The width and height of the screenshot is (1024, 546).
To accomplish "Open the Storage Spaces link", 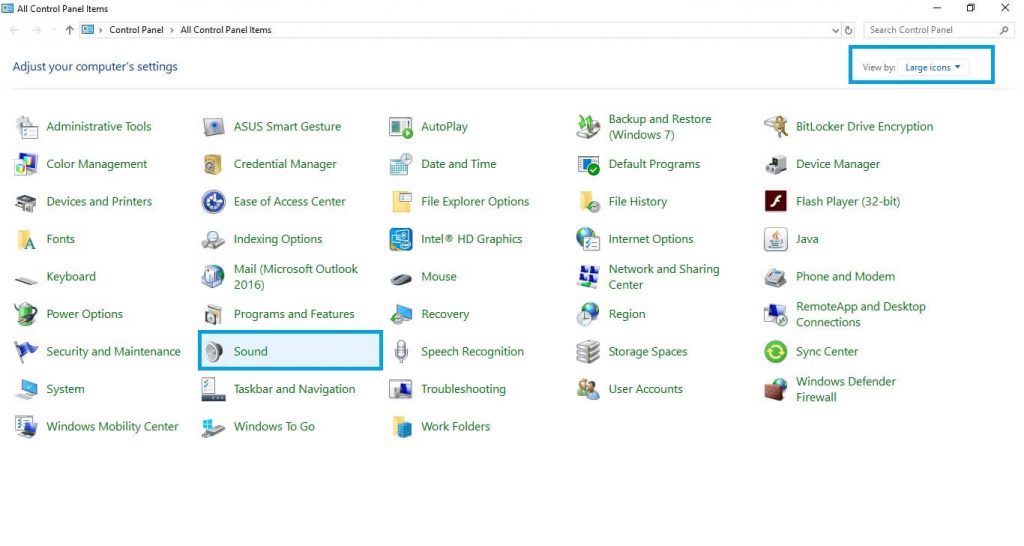I will (x=648, y=351).
